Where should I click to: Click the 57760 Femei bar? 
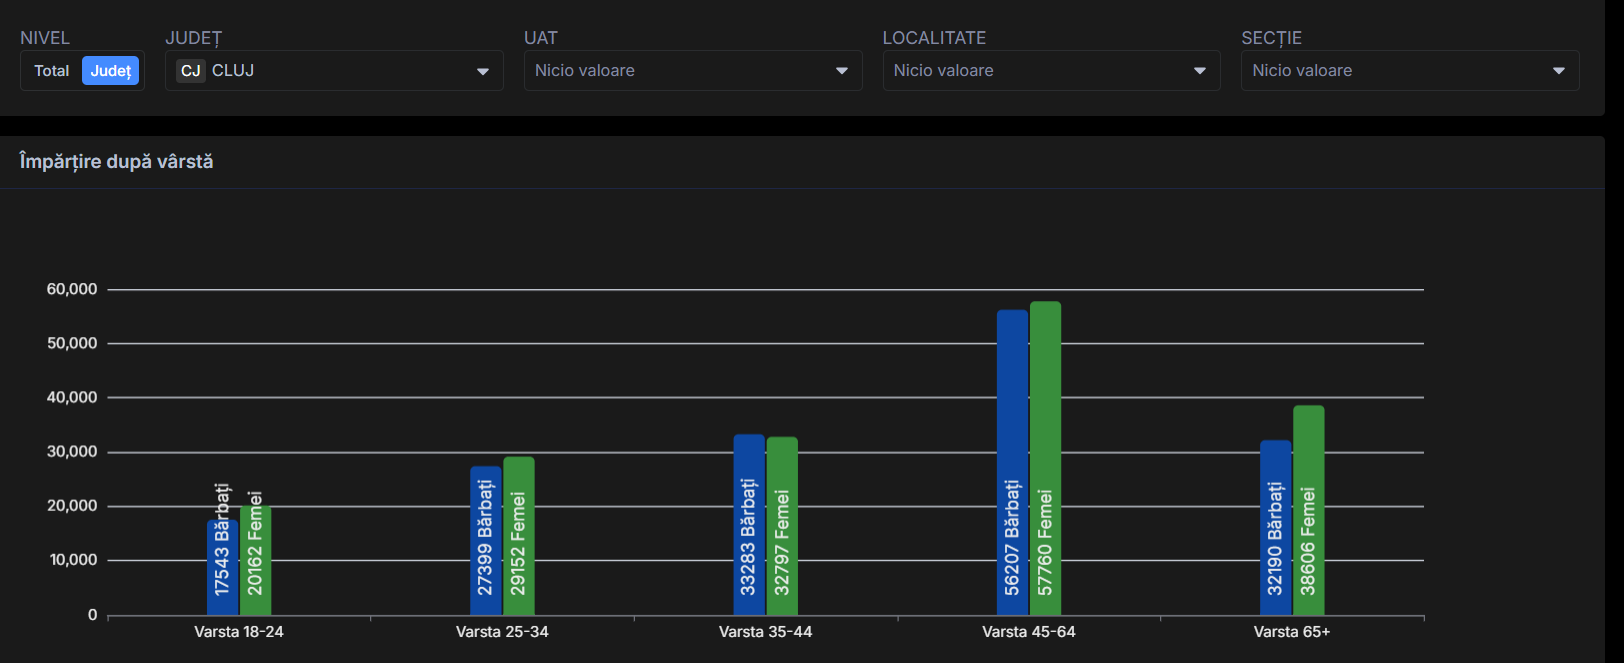pos(1045,458)
